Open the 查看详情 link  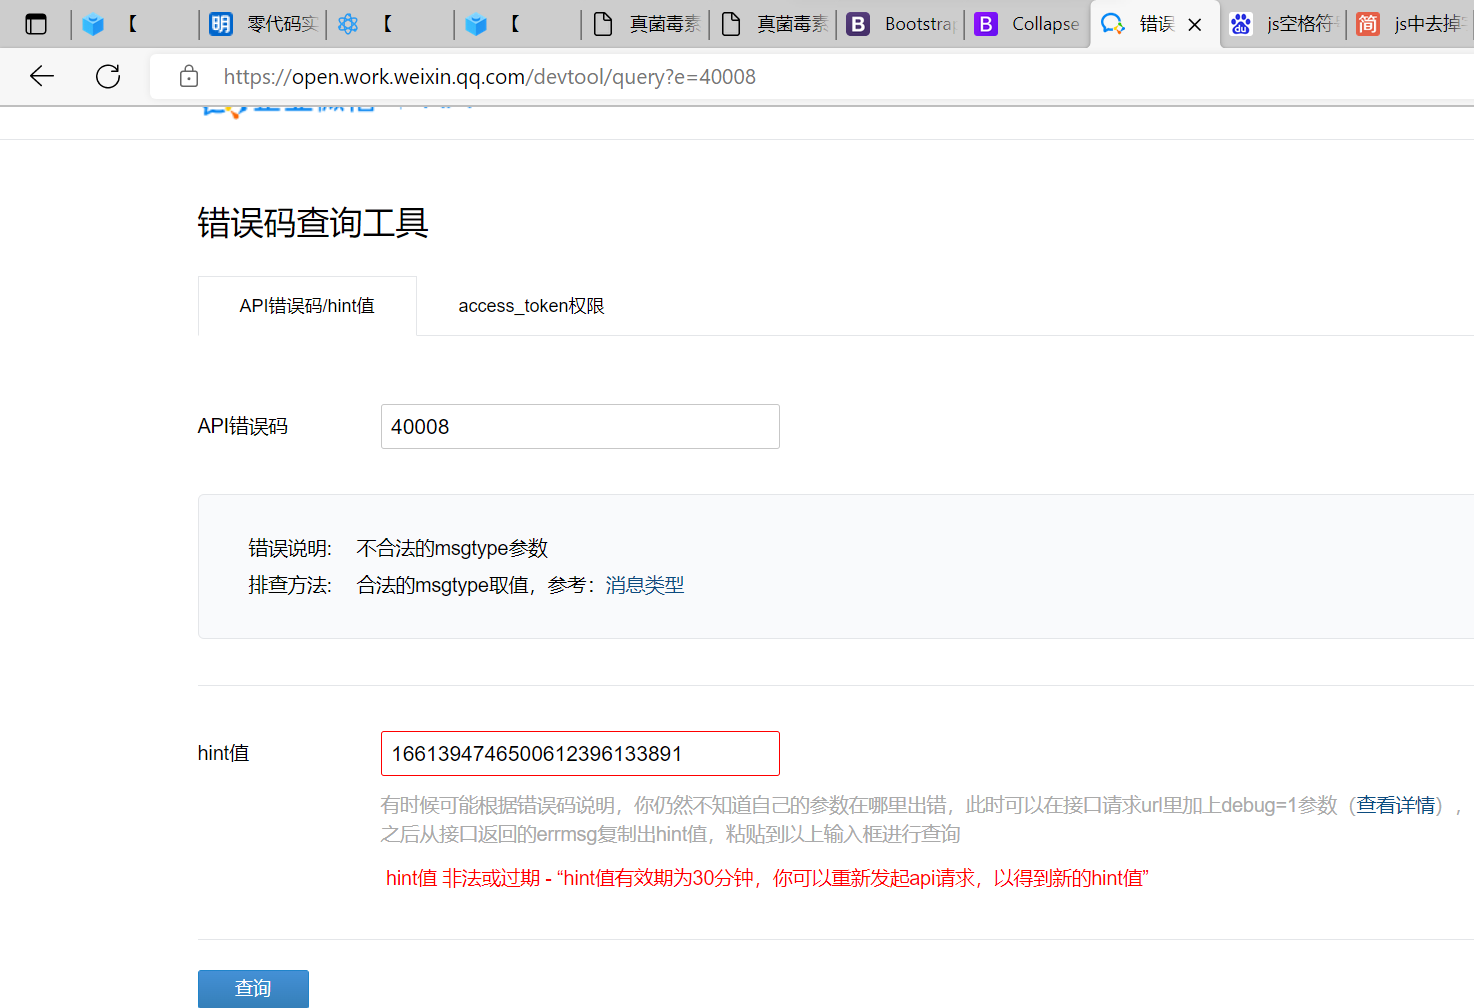[x=1395, y=805]
